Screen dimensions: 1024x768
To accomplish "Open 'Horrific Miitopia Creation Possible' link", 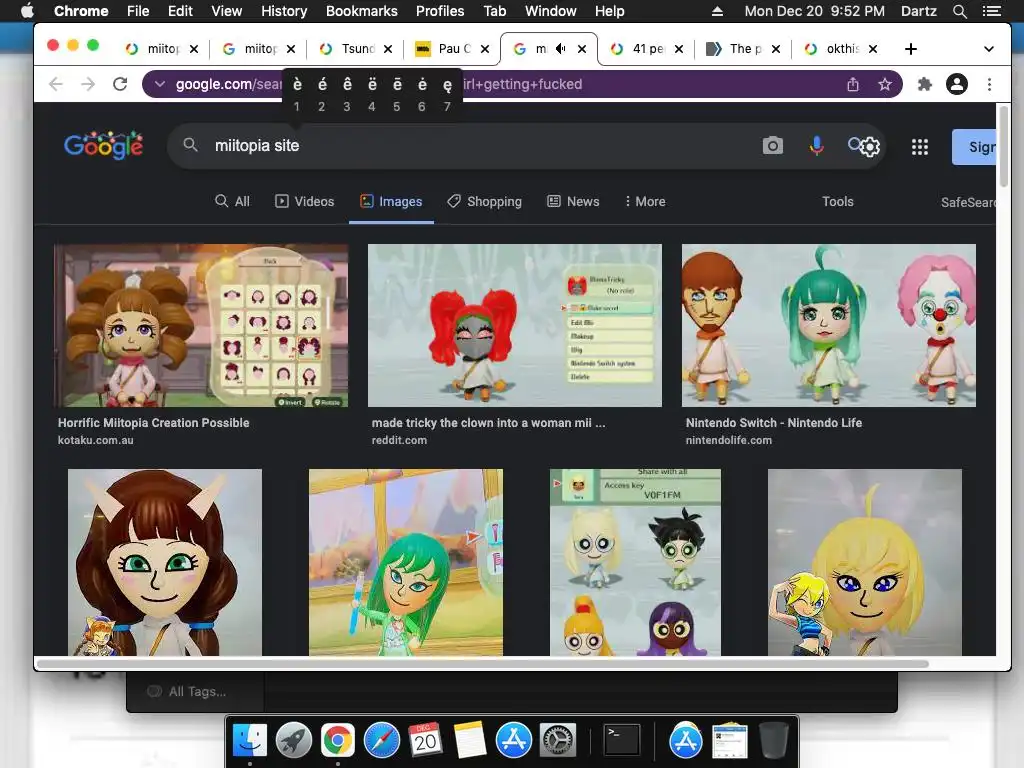I will [x=153, y=423].
